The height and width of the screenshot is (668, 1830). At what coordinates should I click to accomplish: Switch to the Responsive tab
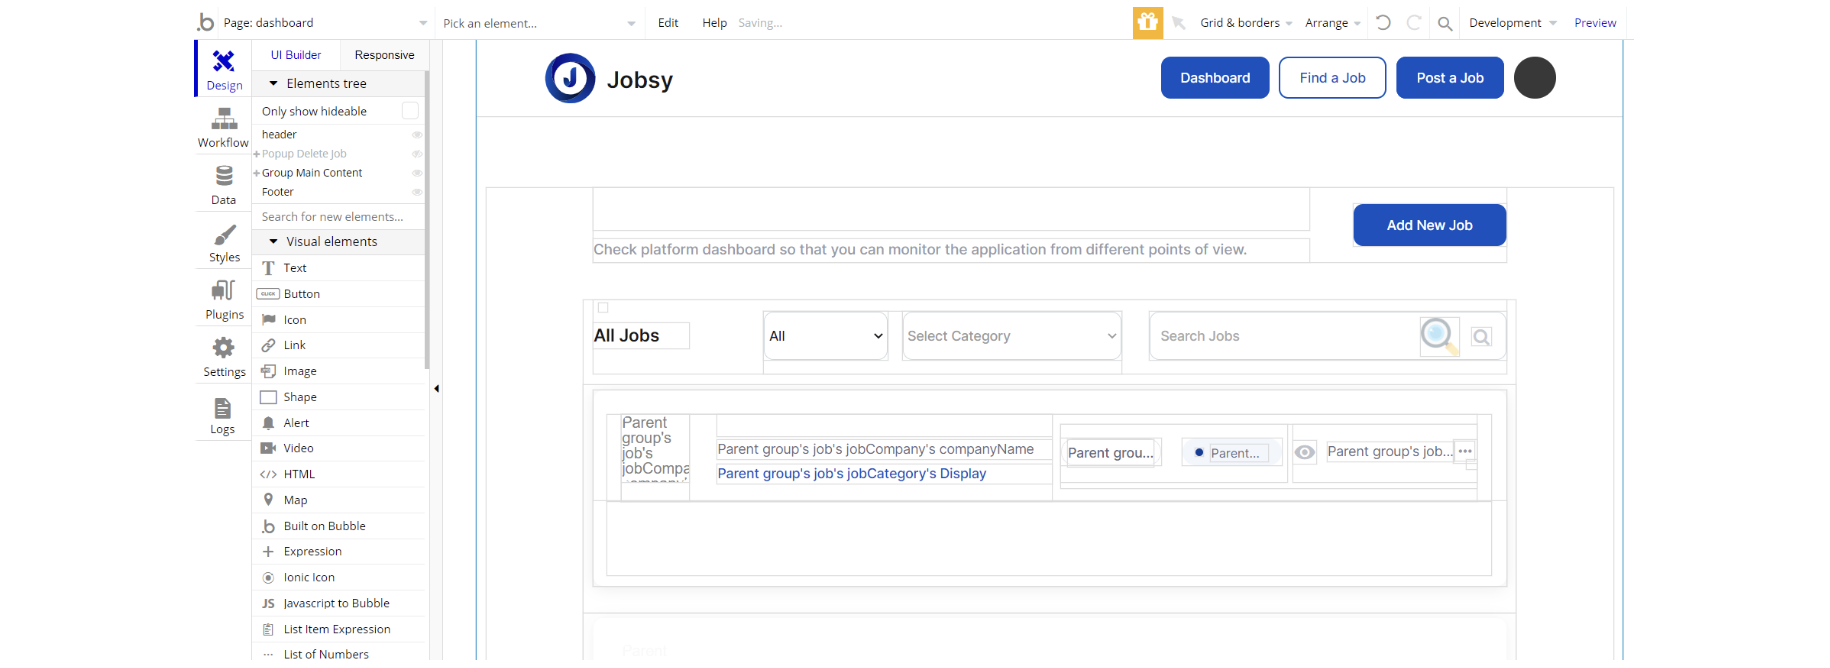tap(384, 55)
